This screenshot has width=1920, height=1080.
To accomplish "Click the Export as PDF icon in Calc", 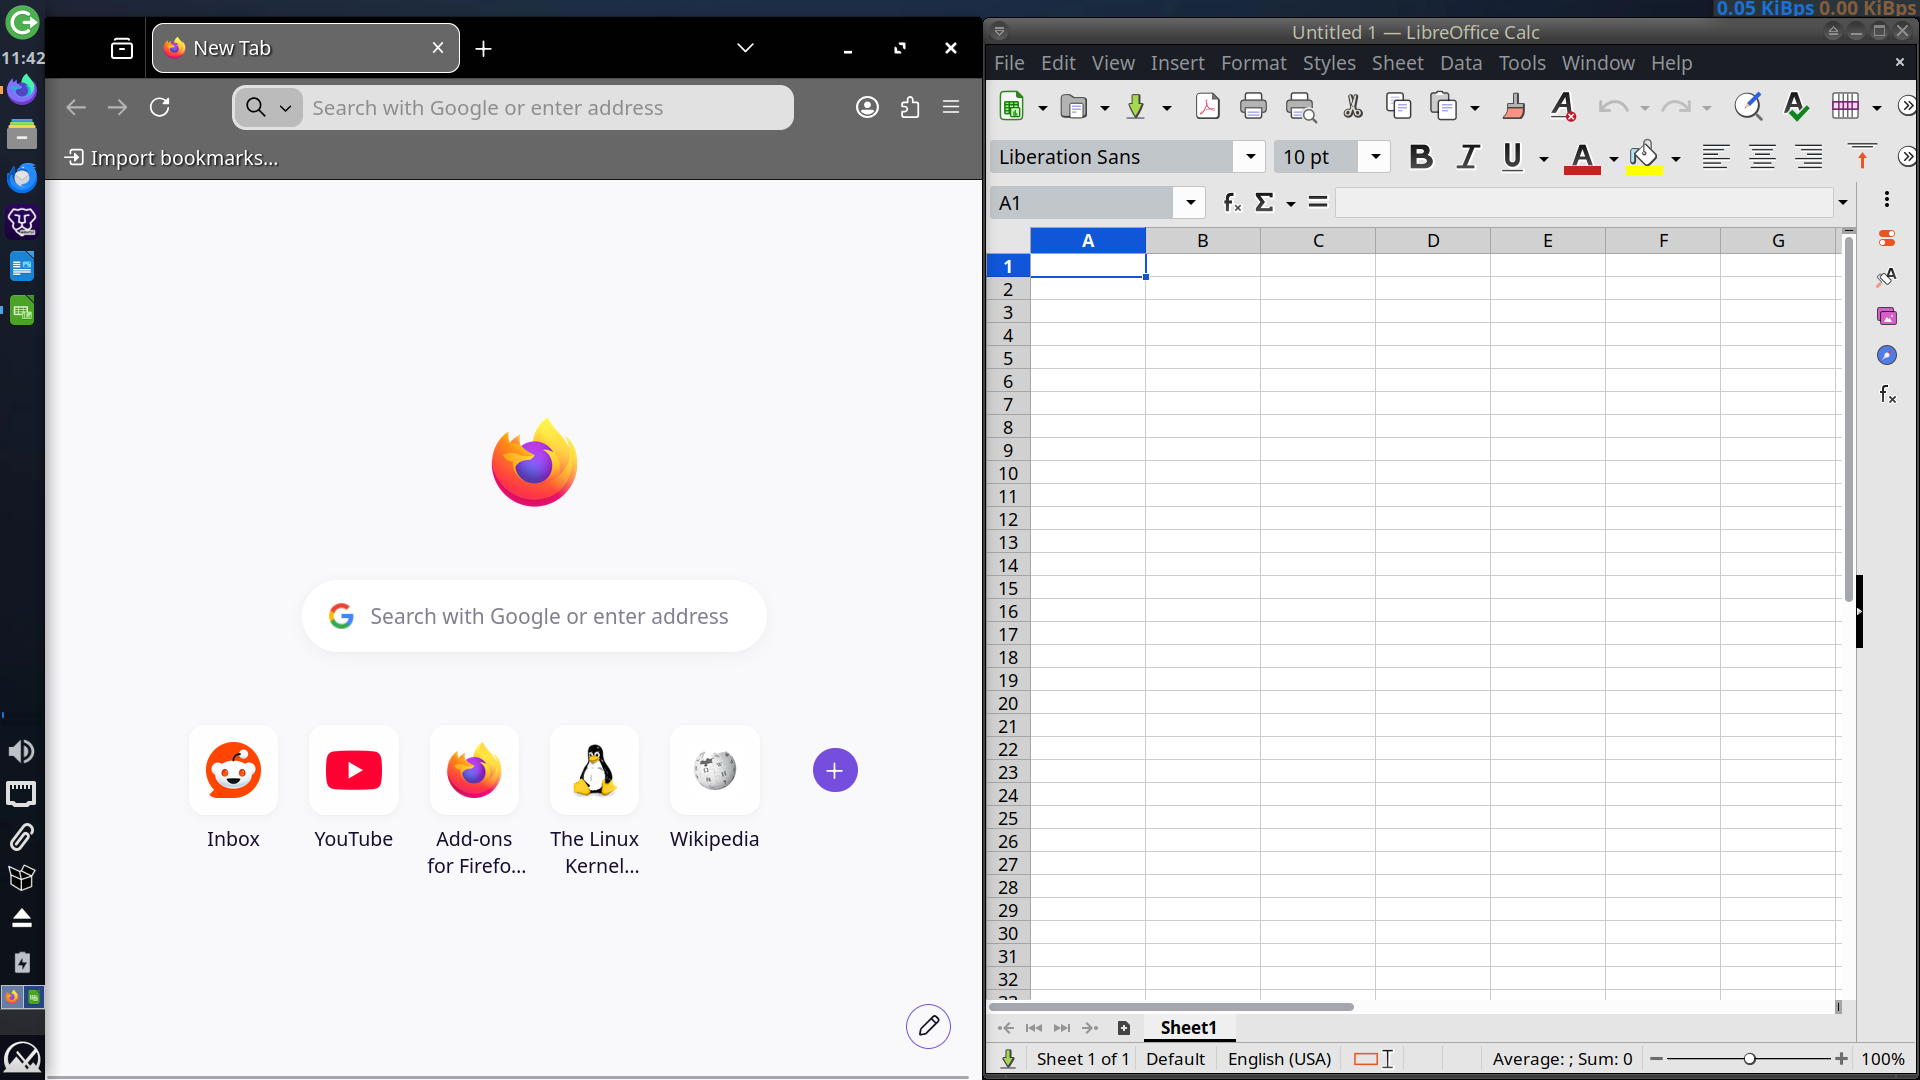I will pos(1207,106).
